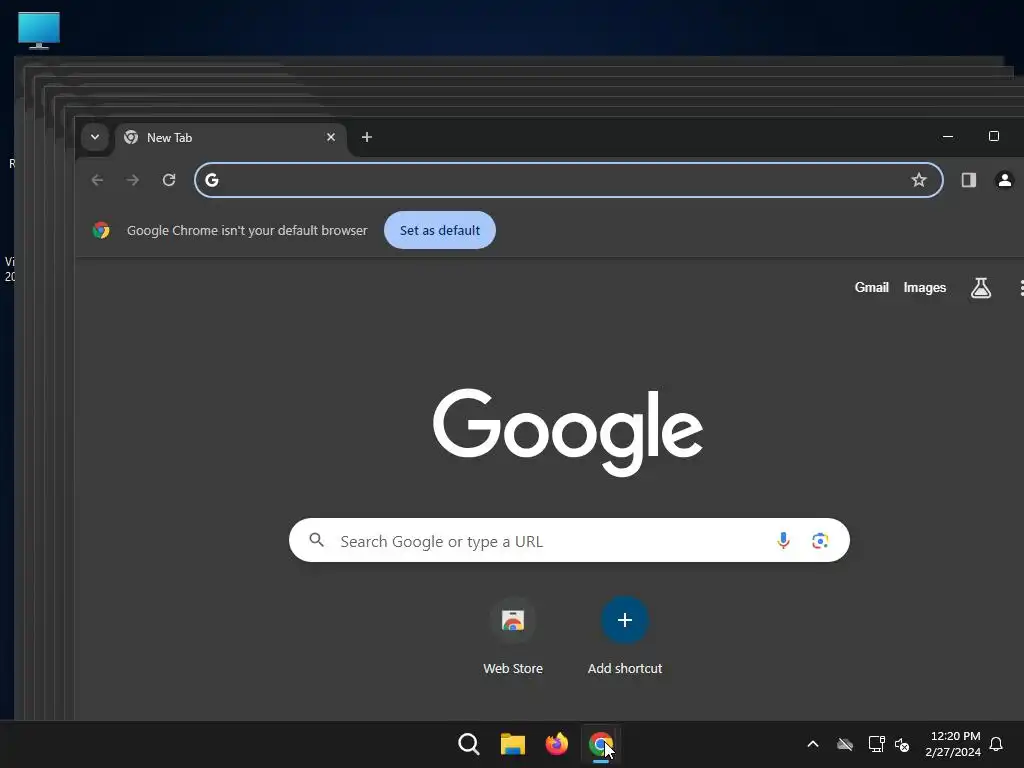Search by image with Google Lens icon

coord(820,540)
